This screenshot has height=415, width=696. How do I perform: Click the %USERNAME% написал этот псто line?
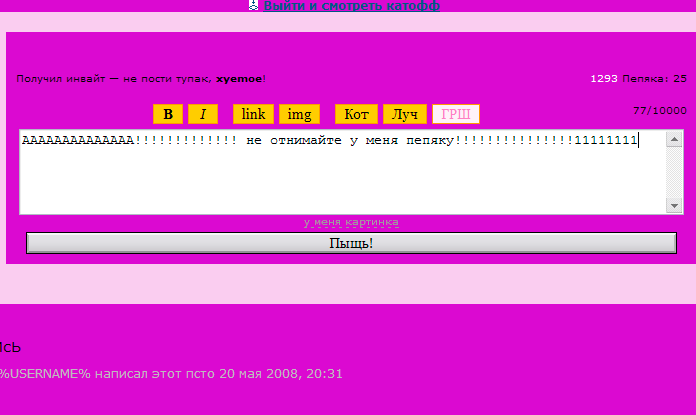[x=171, y=374]
